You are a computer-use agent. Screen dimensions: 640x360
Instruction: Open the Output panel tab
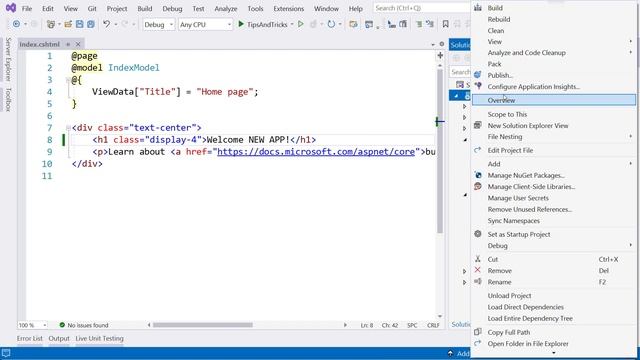coord(59,338)
